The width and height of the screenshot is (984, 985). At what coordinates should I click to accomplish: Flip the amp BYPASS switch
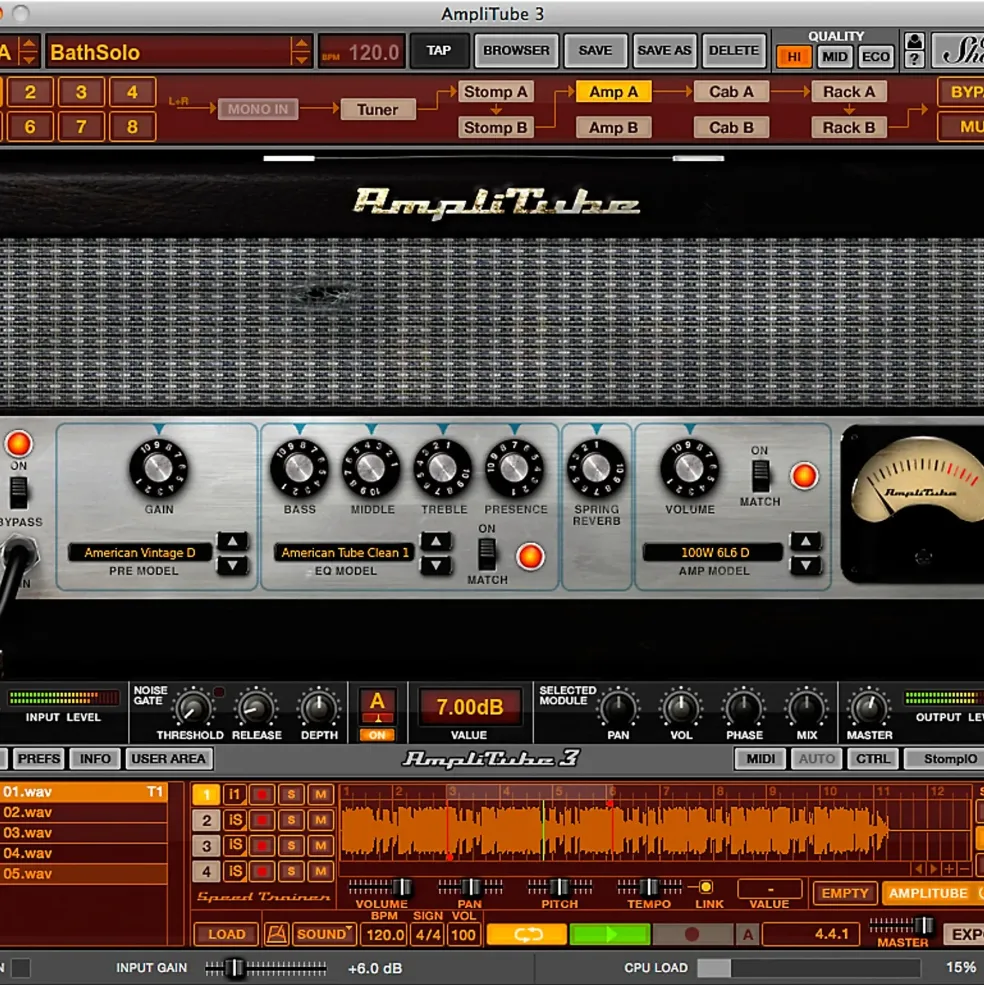click(x=18, y=493)
